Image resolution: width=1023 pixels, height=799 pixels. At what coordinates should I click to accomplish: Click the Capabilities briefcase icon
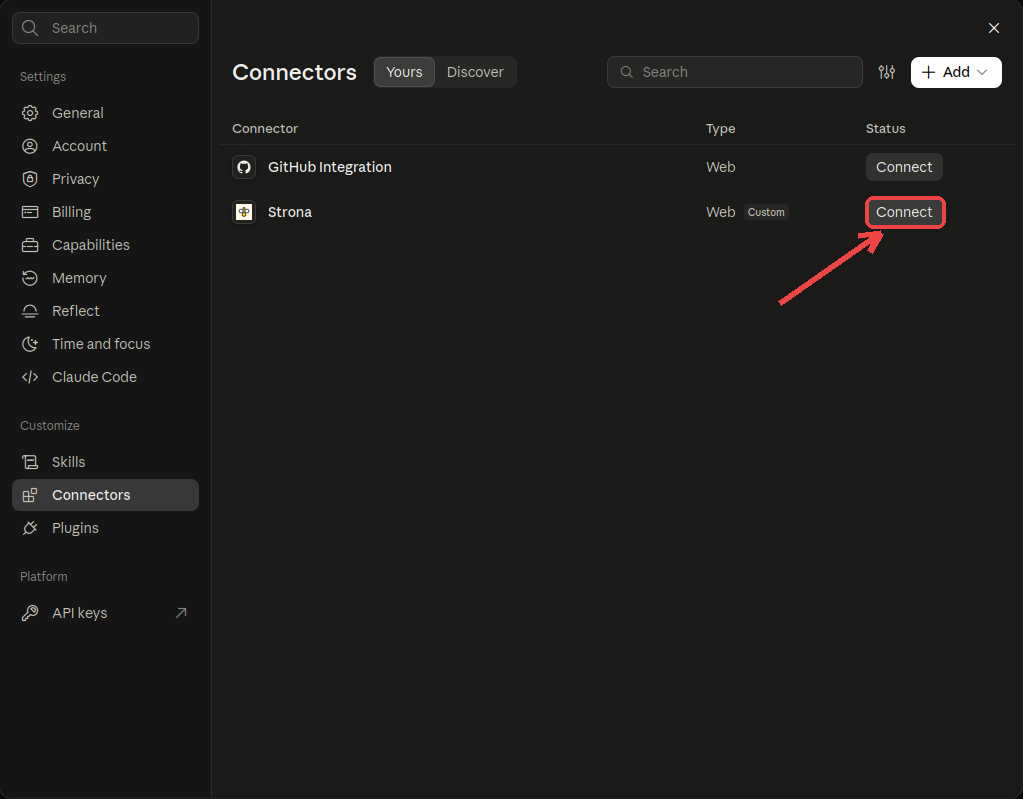pos(30,245)
